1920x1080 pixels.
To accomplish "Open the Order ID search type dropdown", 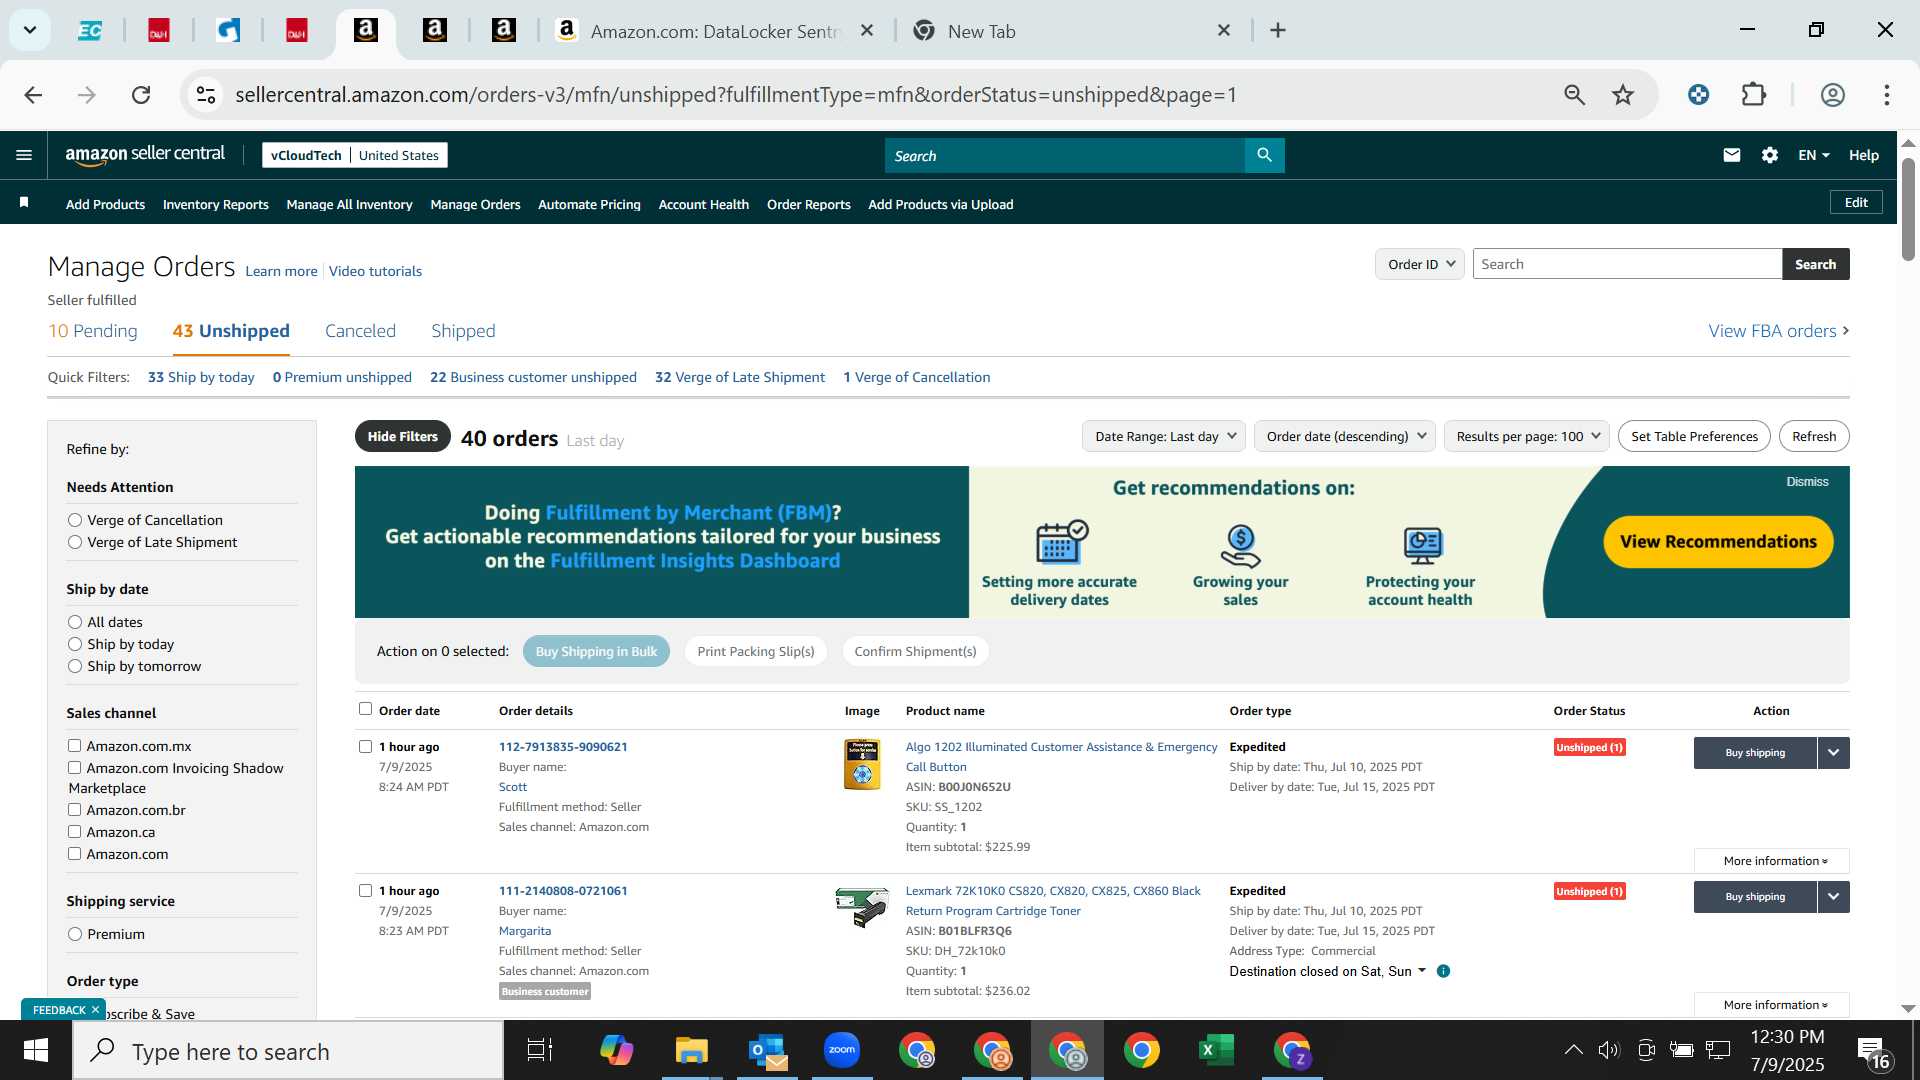I will click(x=1420, y=264).
